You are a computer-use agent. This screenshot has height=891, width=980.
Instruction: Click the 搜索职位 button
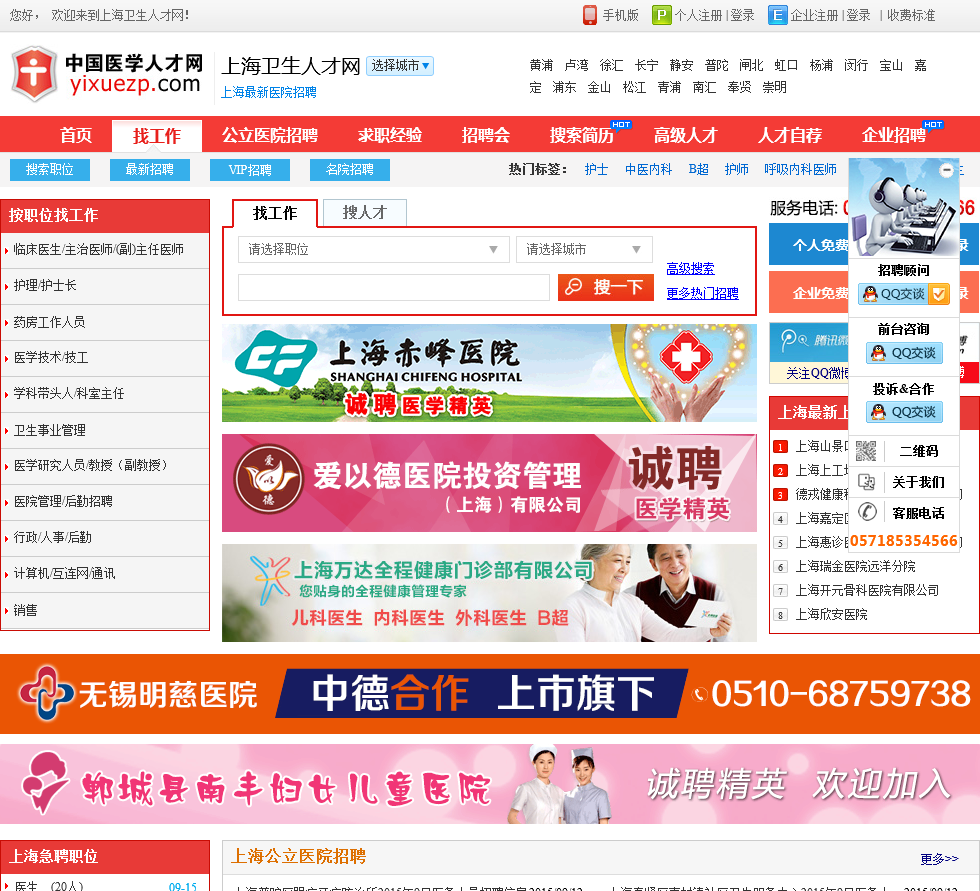coord(50,169)
